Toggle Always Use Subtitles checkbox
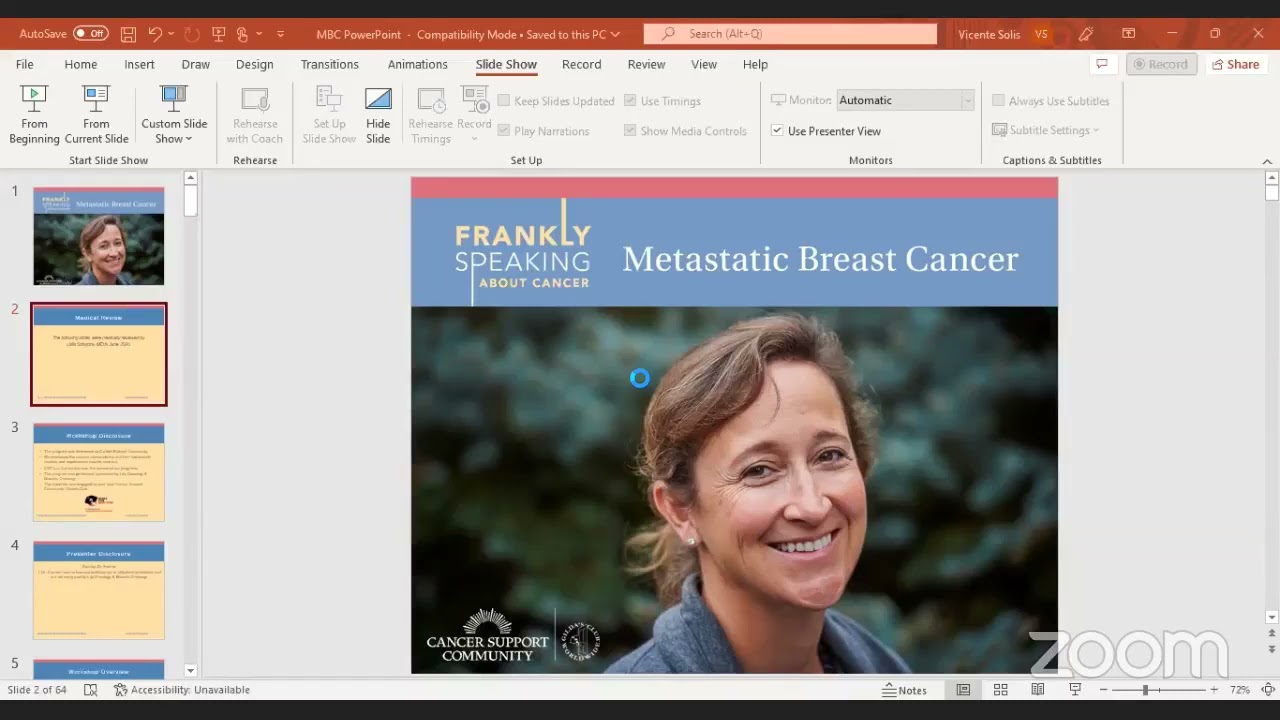The width and height of the screenshot is (1280, 720). tap(998, 101)
